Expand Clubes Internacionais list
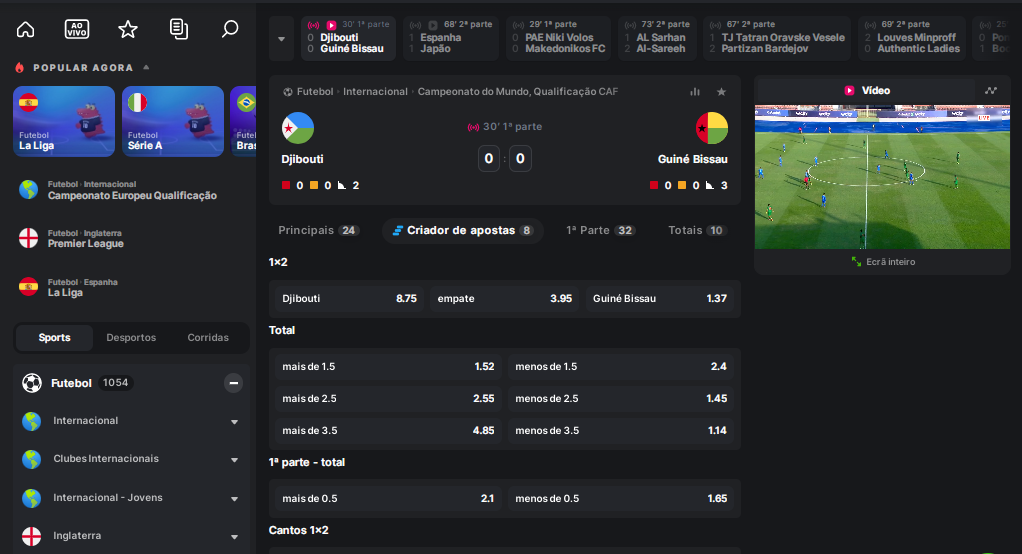The height and width of the screenshot is (554, 1022). (x=234, y=459)
